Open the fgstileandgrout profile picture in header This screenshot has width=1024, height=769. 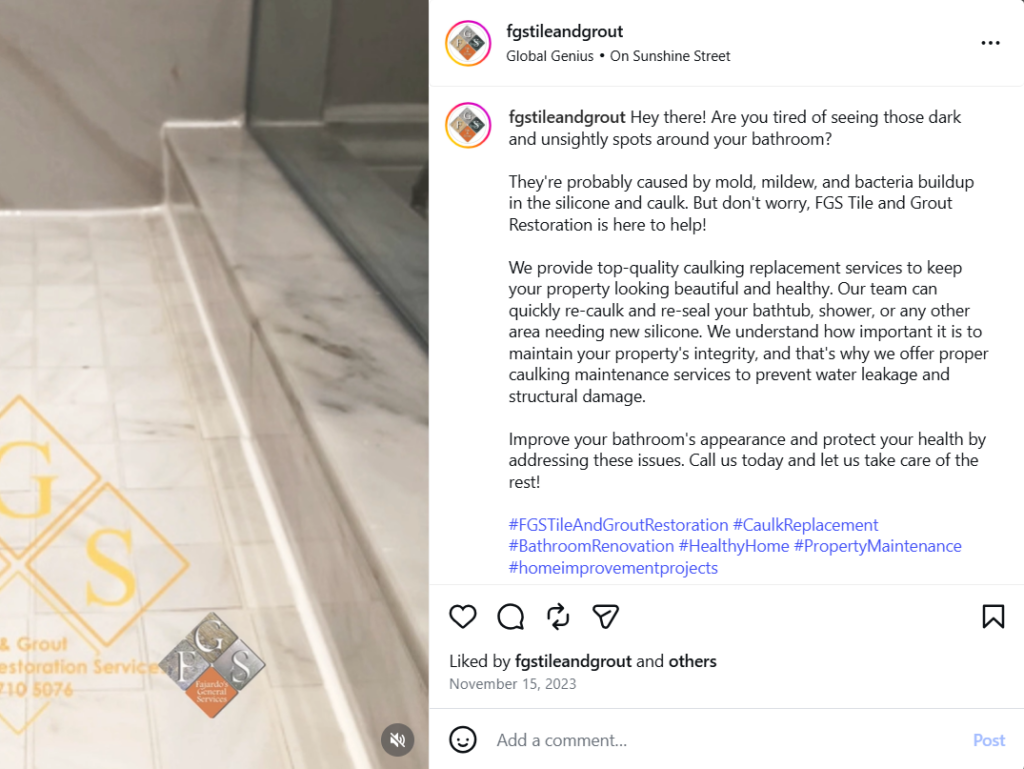coord(468,43)
